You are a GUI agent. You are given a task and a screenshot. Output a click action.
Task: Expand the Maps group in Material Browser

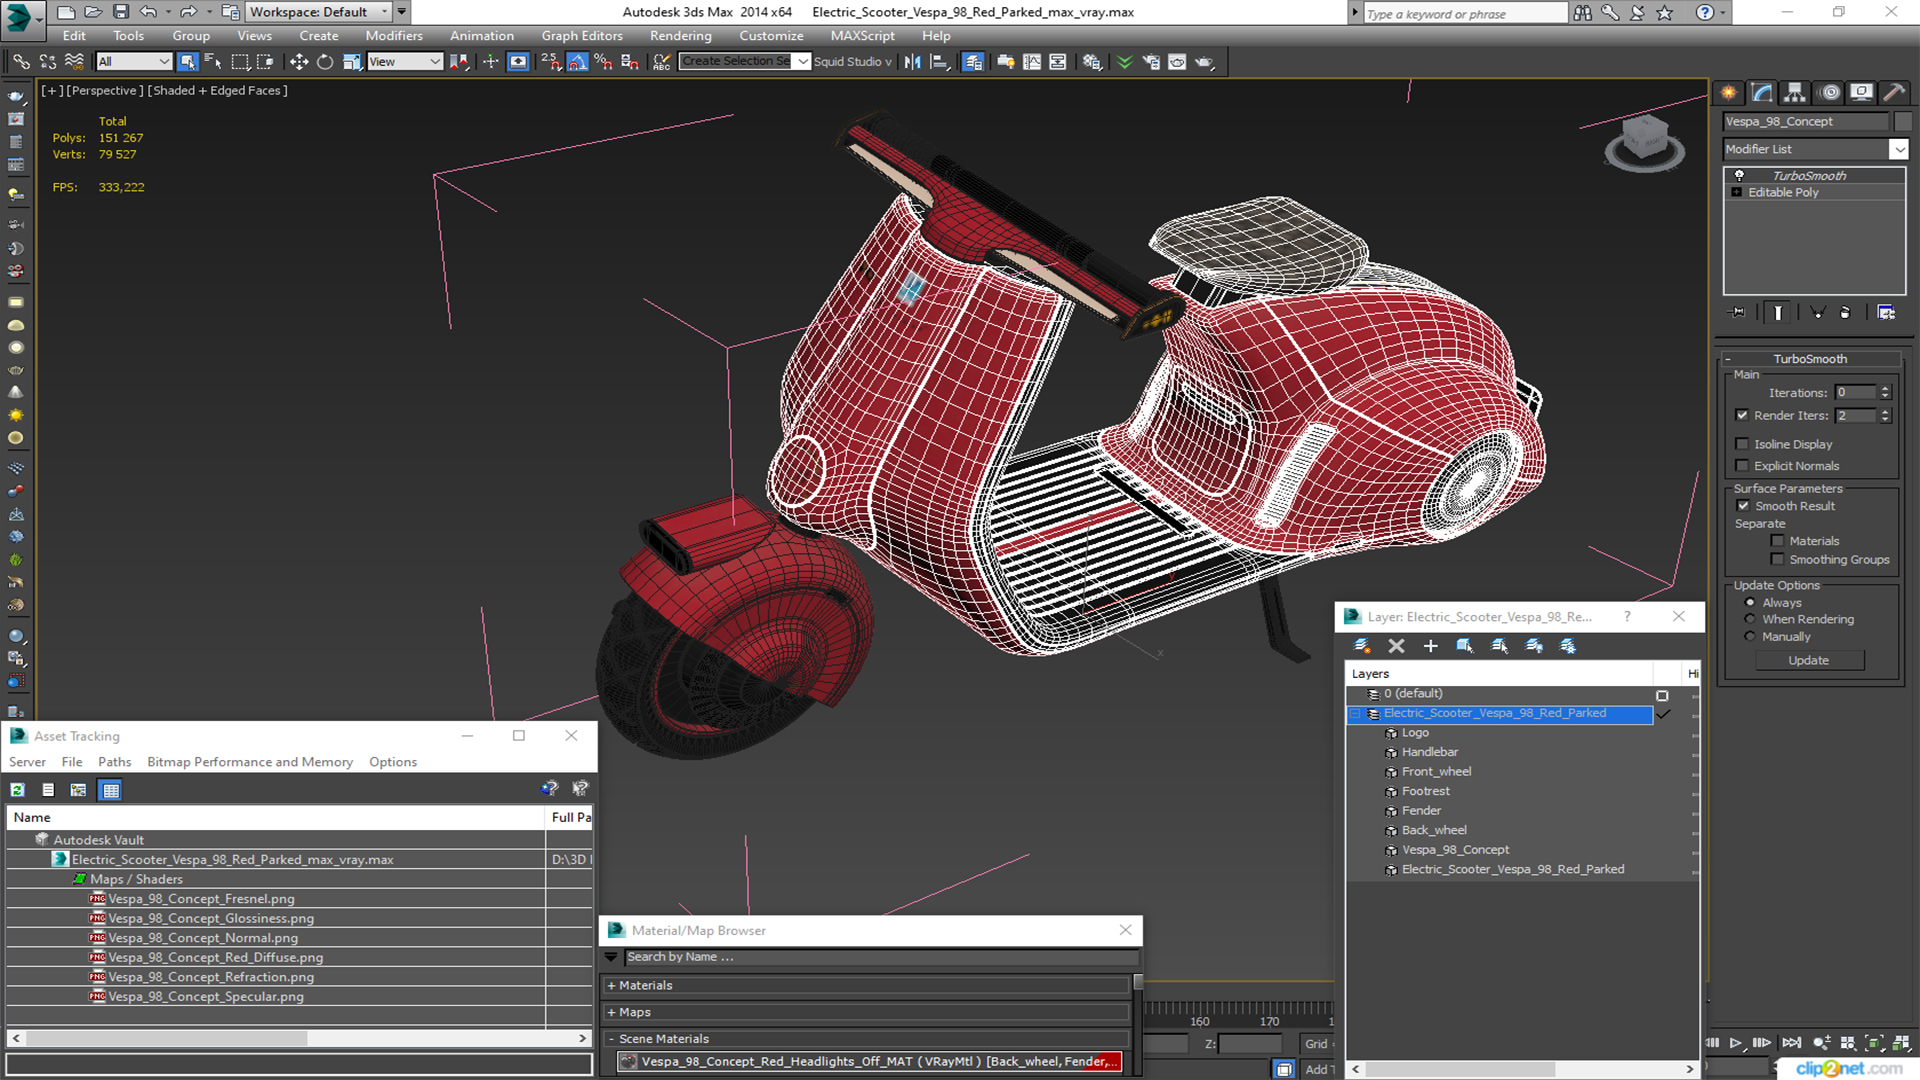point(611,1013)
